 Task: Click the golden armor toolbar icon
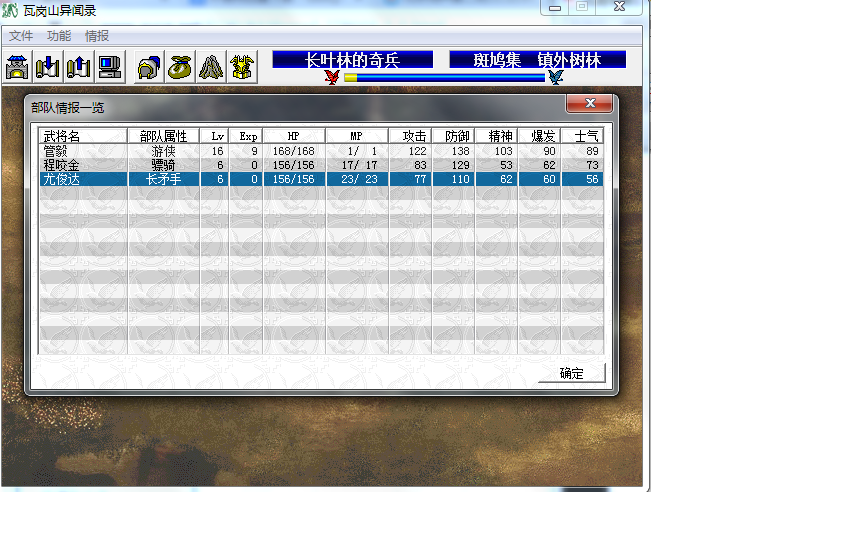point(241,68)
